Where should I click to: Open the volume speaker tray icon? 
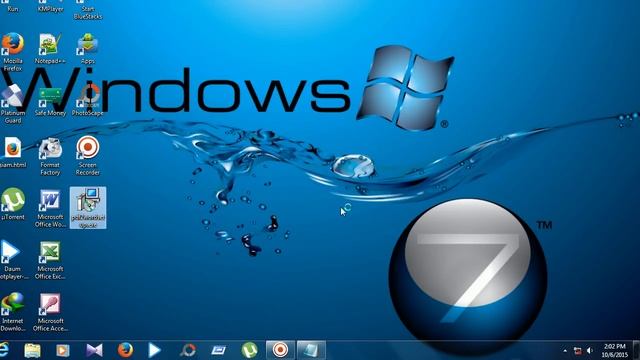point(590,351)
